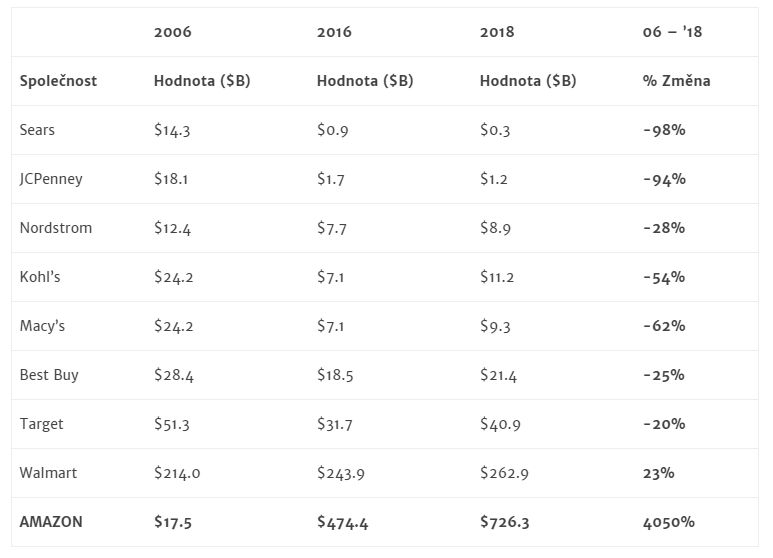The width and height of the screenshot is (773, 558).
Task: Click Walmart's 2018 value $262.9
Action: click(x=506, y=473)
